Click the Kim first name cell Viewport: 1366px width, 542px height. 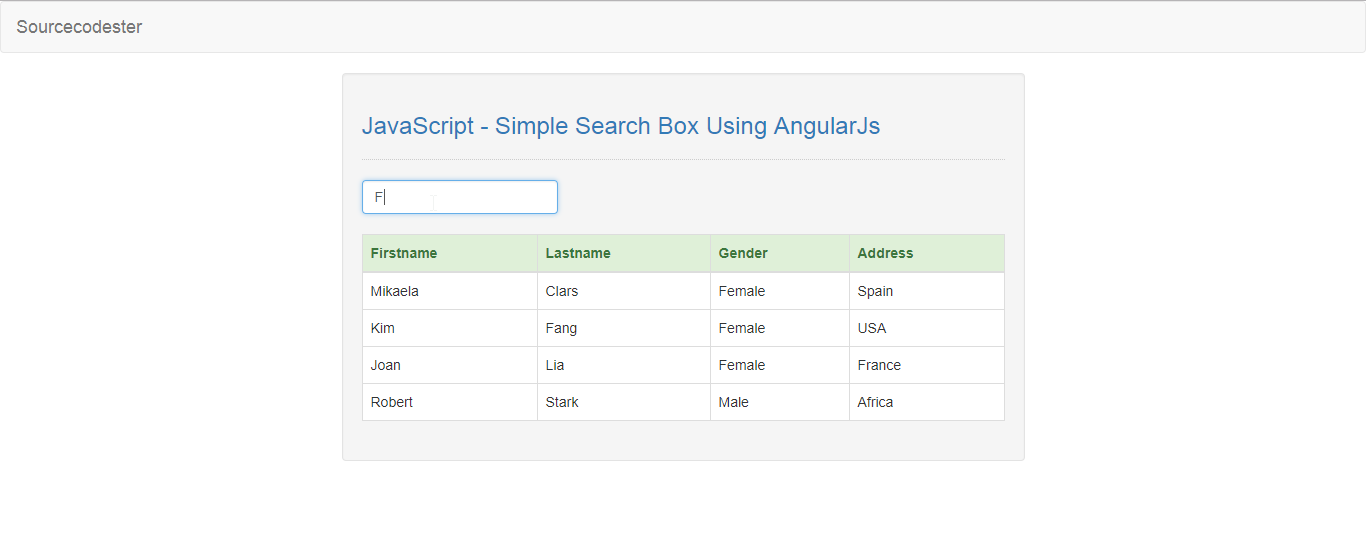450,328
